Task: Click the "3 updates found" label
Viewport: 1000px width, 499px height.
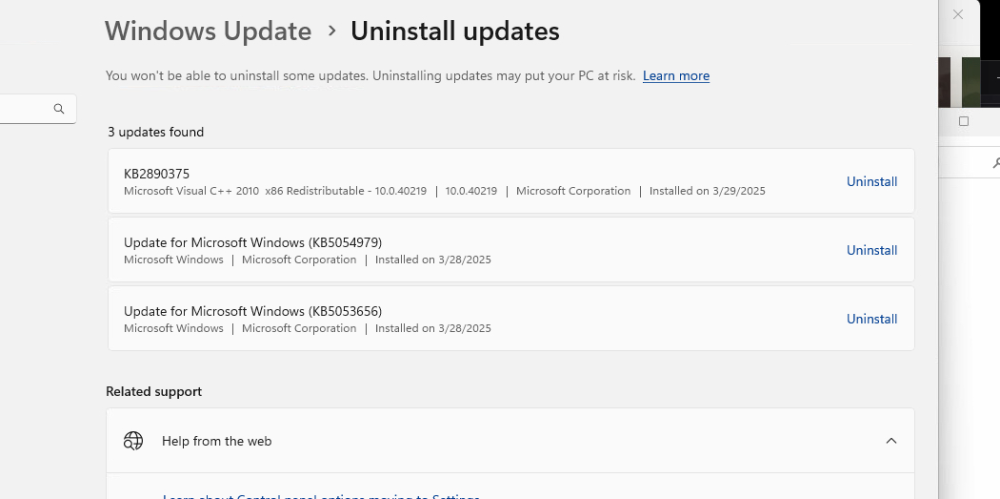Action: (x=156, y=132)
